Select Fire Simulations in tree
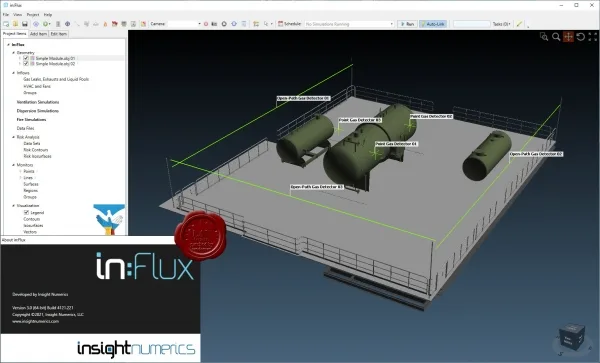600x363 pixels. 31,120
